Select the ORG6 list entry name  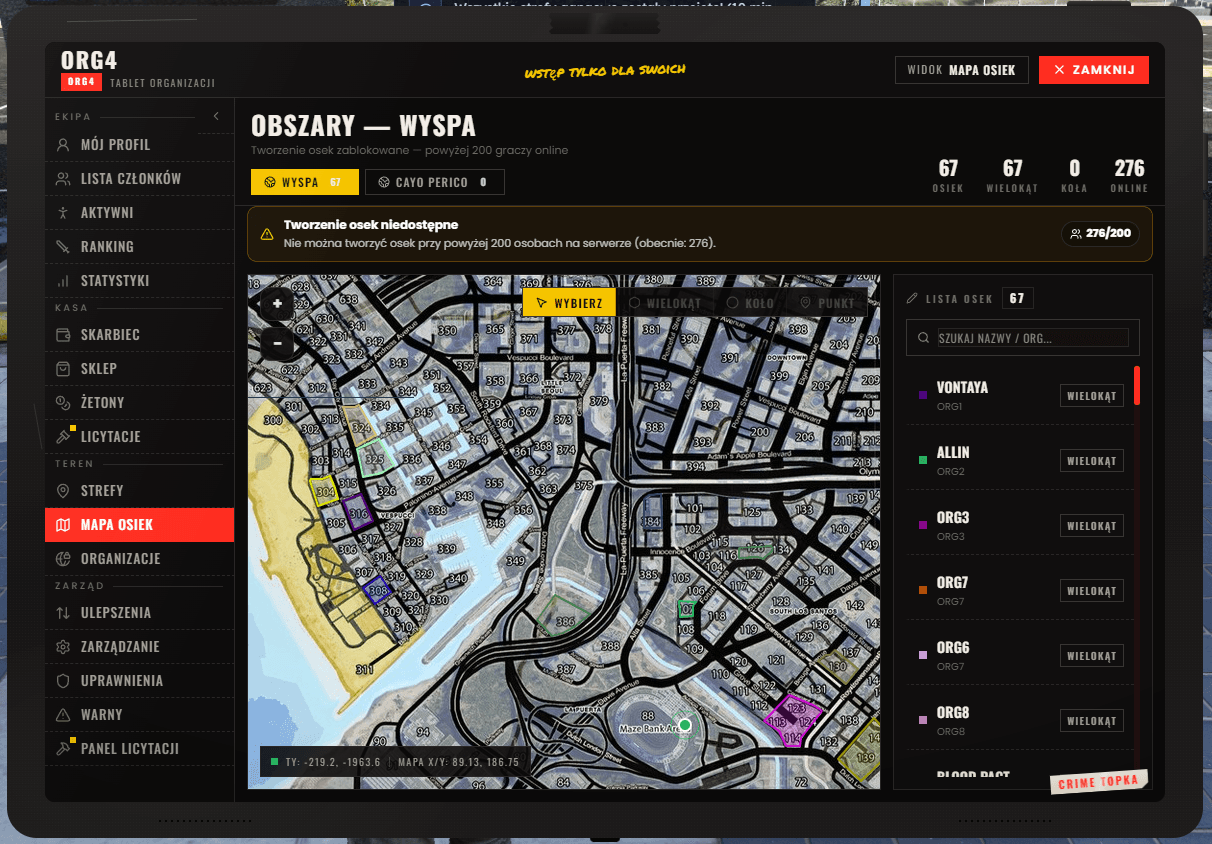pyautogui.click(x=953, y=647)
